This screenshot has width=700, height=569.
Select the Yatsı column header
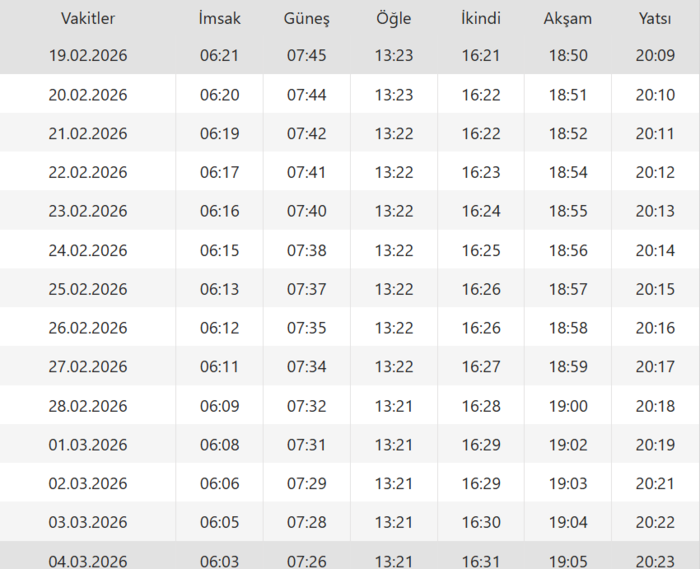click(x=655, y=19)
